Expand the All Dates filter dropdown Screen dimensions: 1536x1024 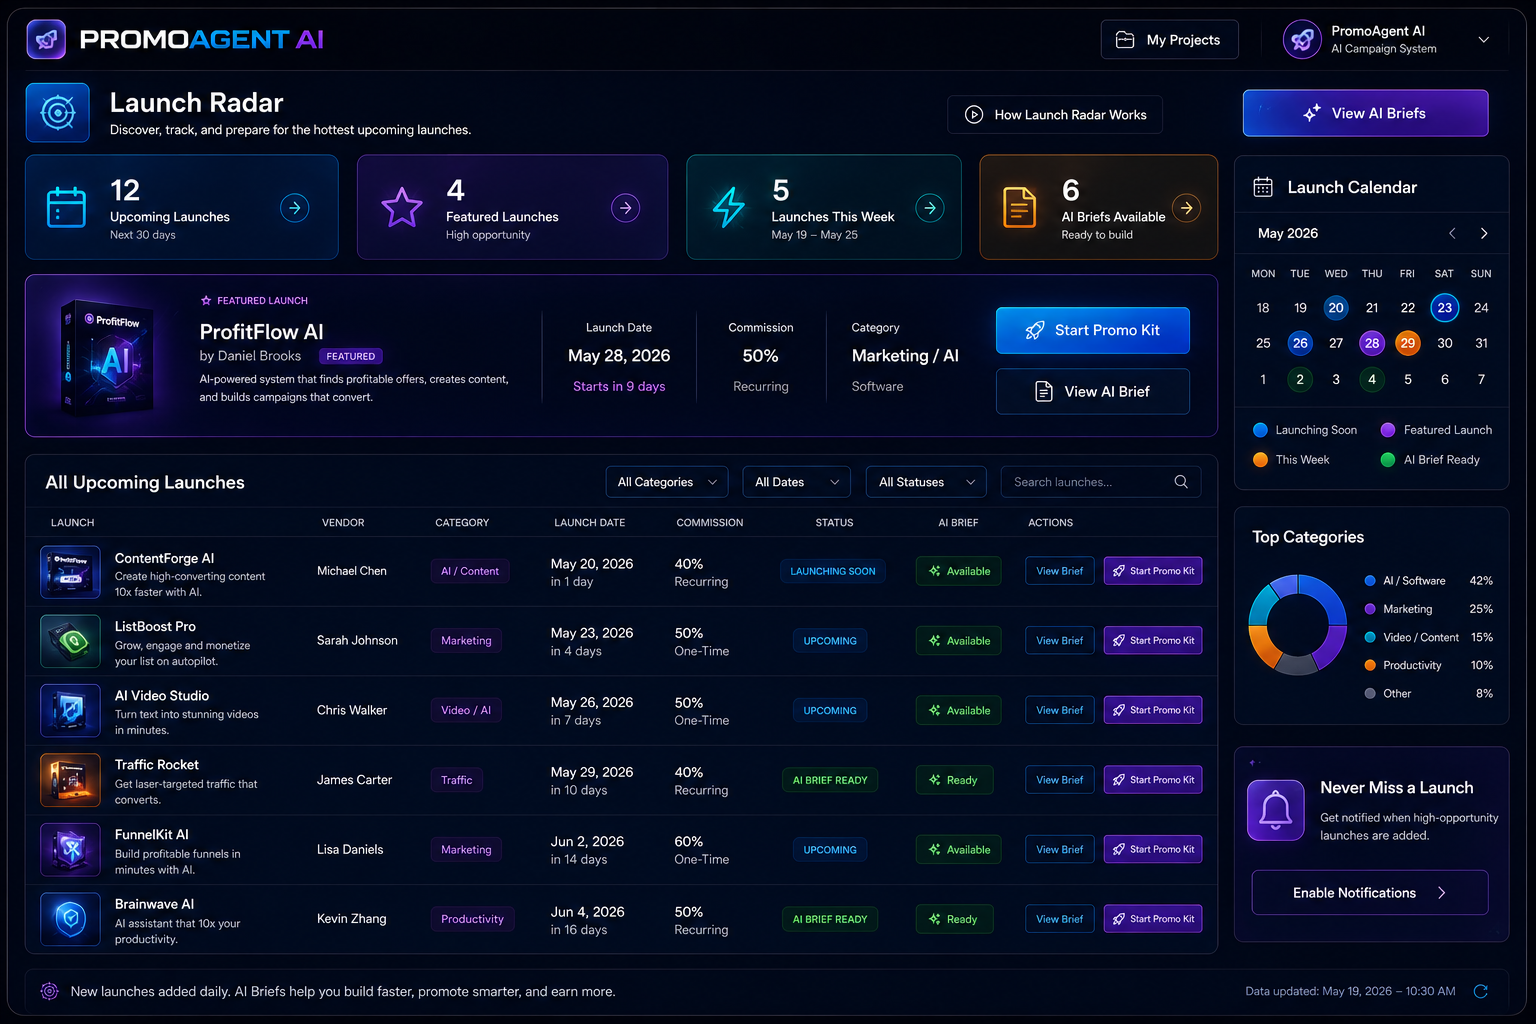point(797,482)
